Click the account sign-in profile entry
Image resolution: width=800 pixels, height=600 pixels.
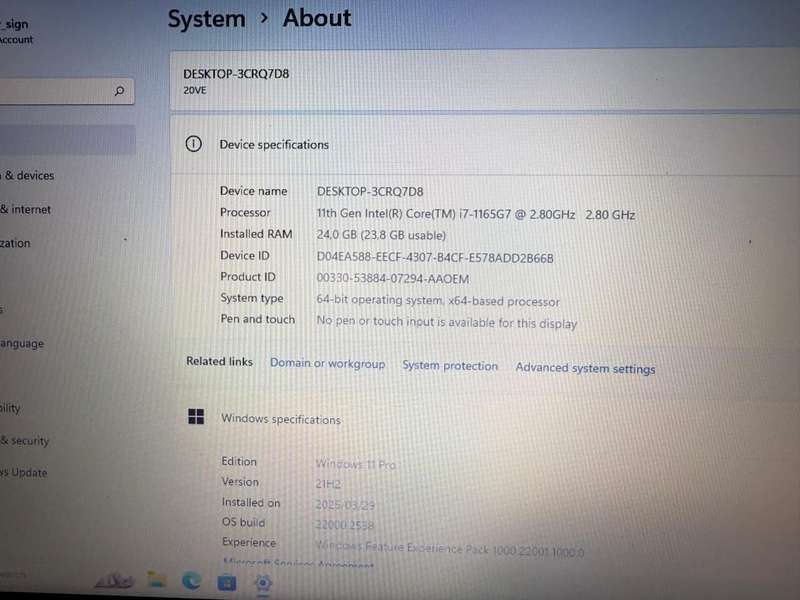[x=17, y=31]
